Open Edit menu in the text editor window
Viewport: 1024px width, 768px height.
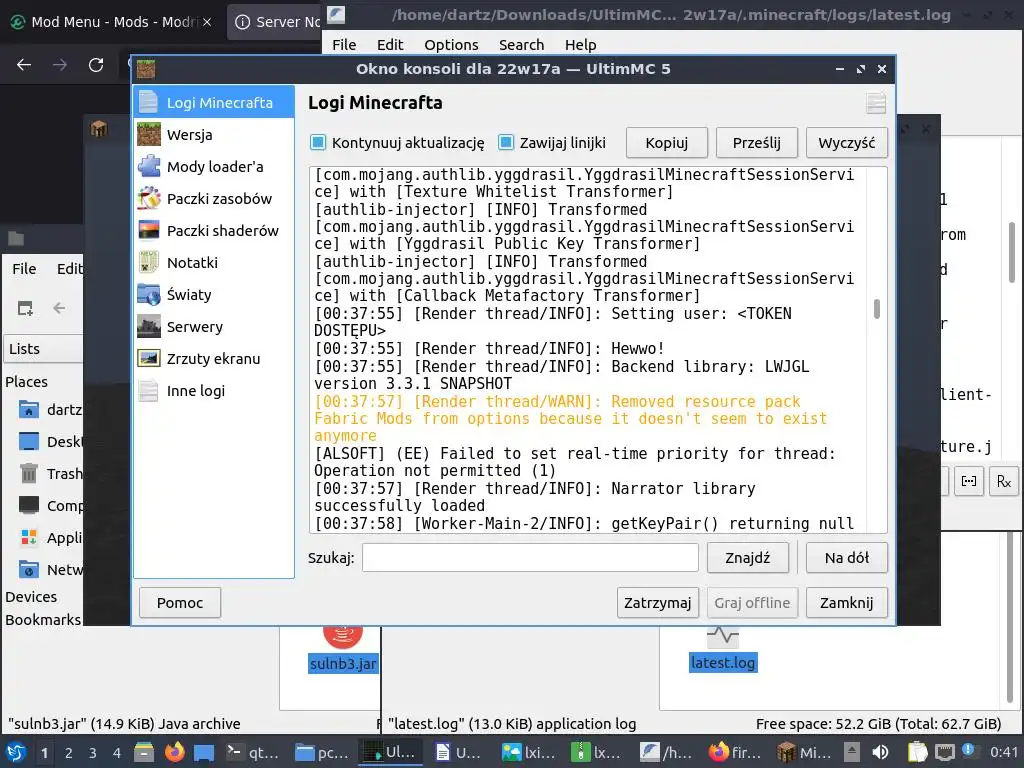tap(389, 44)
